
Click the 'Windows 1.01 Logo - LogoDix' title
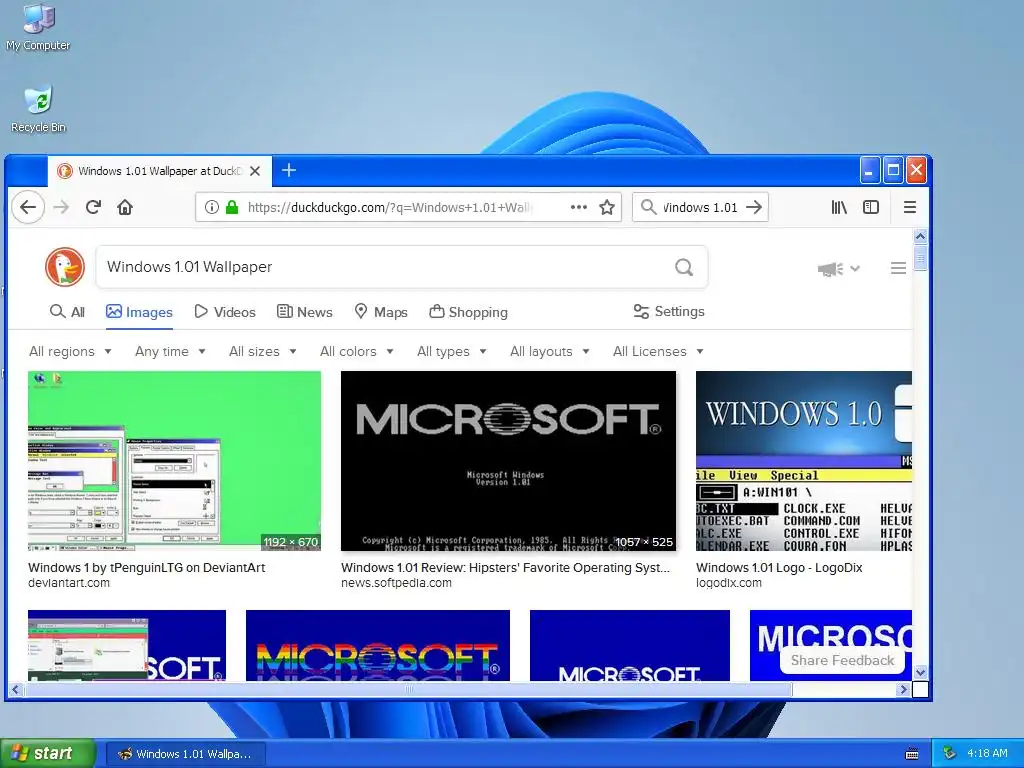[779, 568]
